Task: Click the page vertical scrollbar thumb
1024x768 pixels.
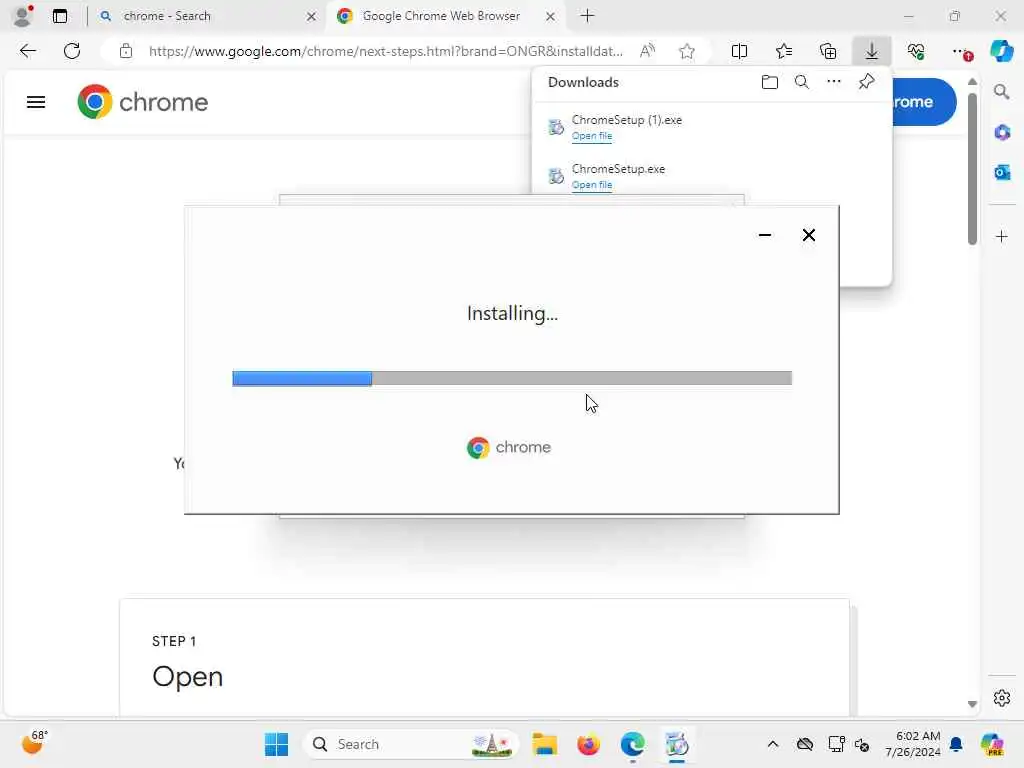Action: [972, 169]
